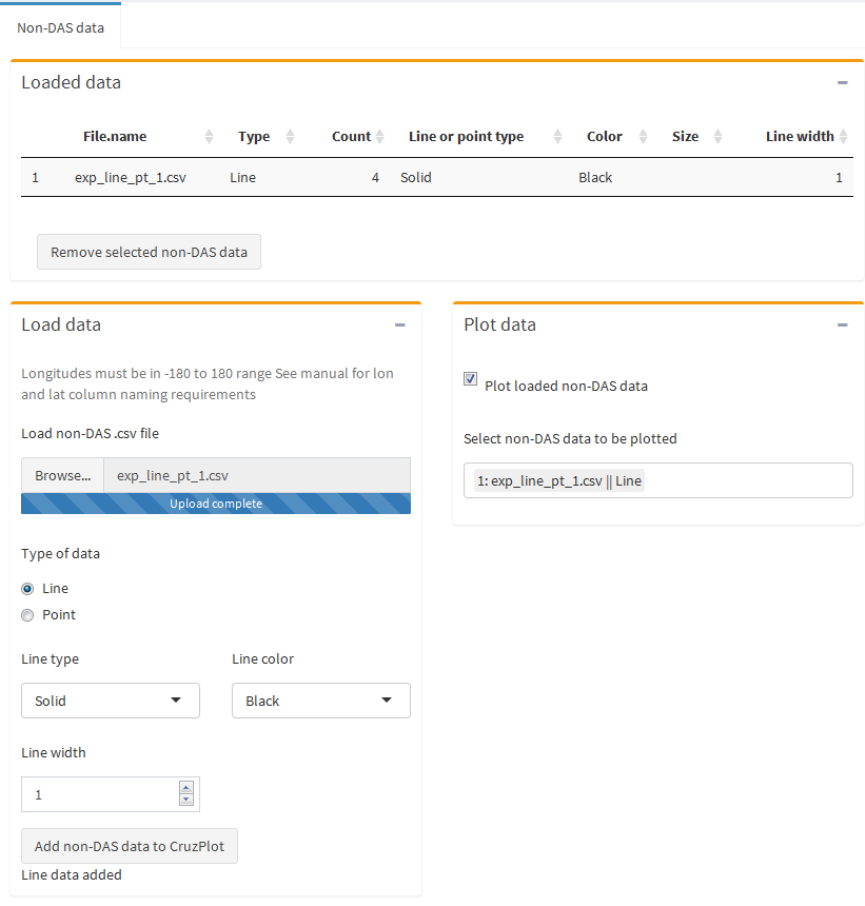Viewport: 865px width, 906px height.
Task: Click Remove selected non-DAS data button
Action: click(x=149, y=252)
